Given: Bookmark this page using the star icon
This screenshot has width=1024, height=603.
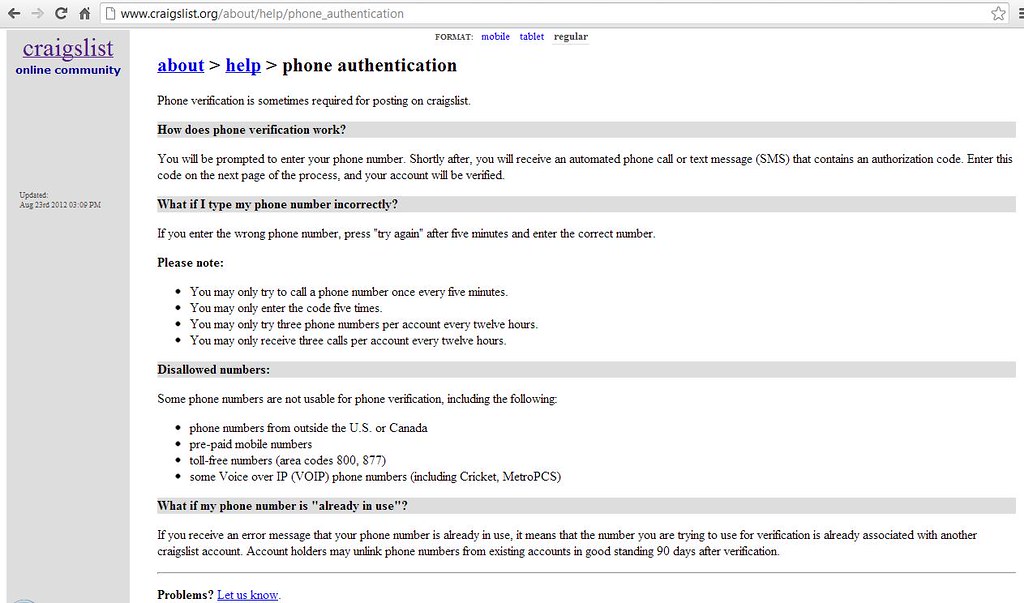Looking at the screenshot, I should 997,14.
